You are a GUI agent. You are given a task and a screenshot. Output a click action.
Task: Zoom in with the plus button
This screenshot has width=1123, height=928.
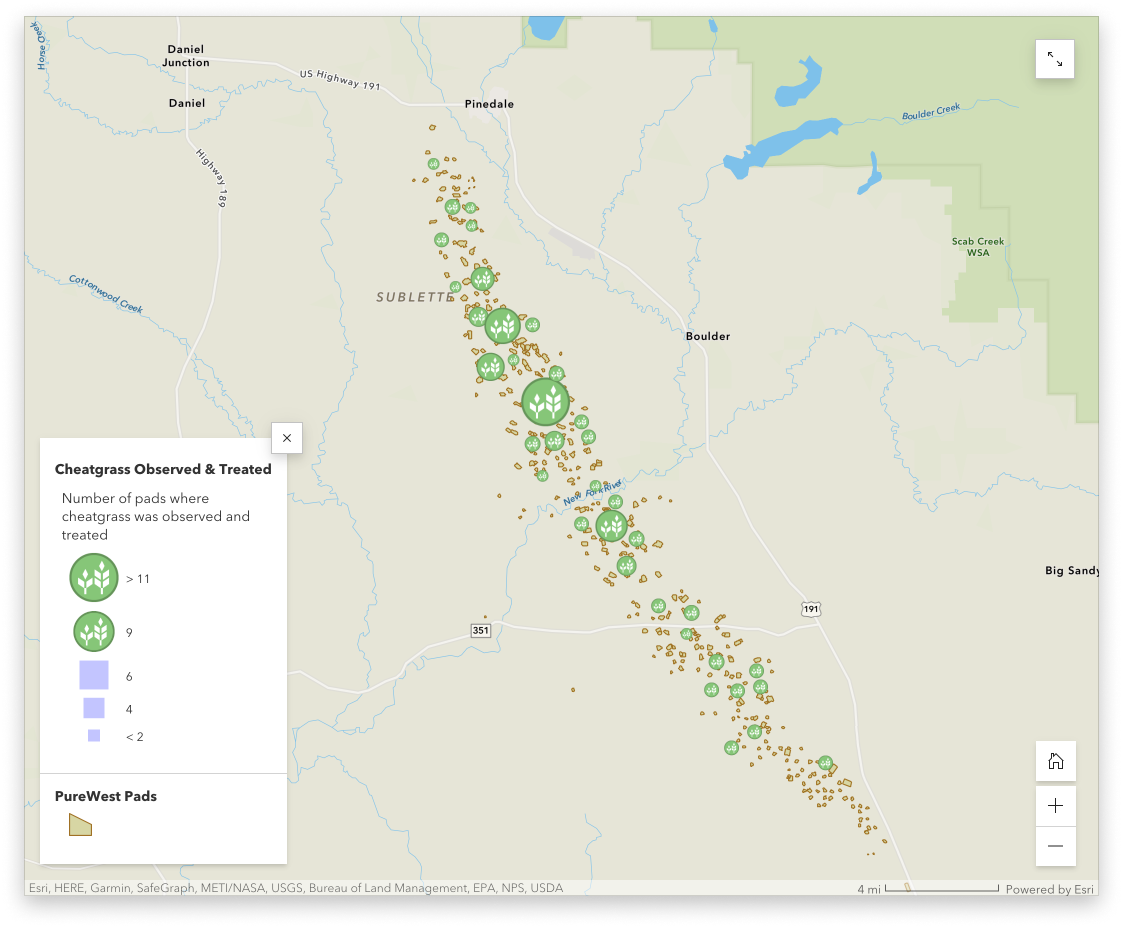tap(1055, 806)
